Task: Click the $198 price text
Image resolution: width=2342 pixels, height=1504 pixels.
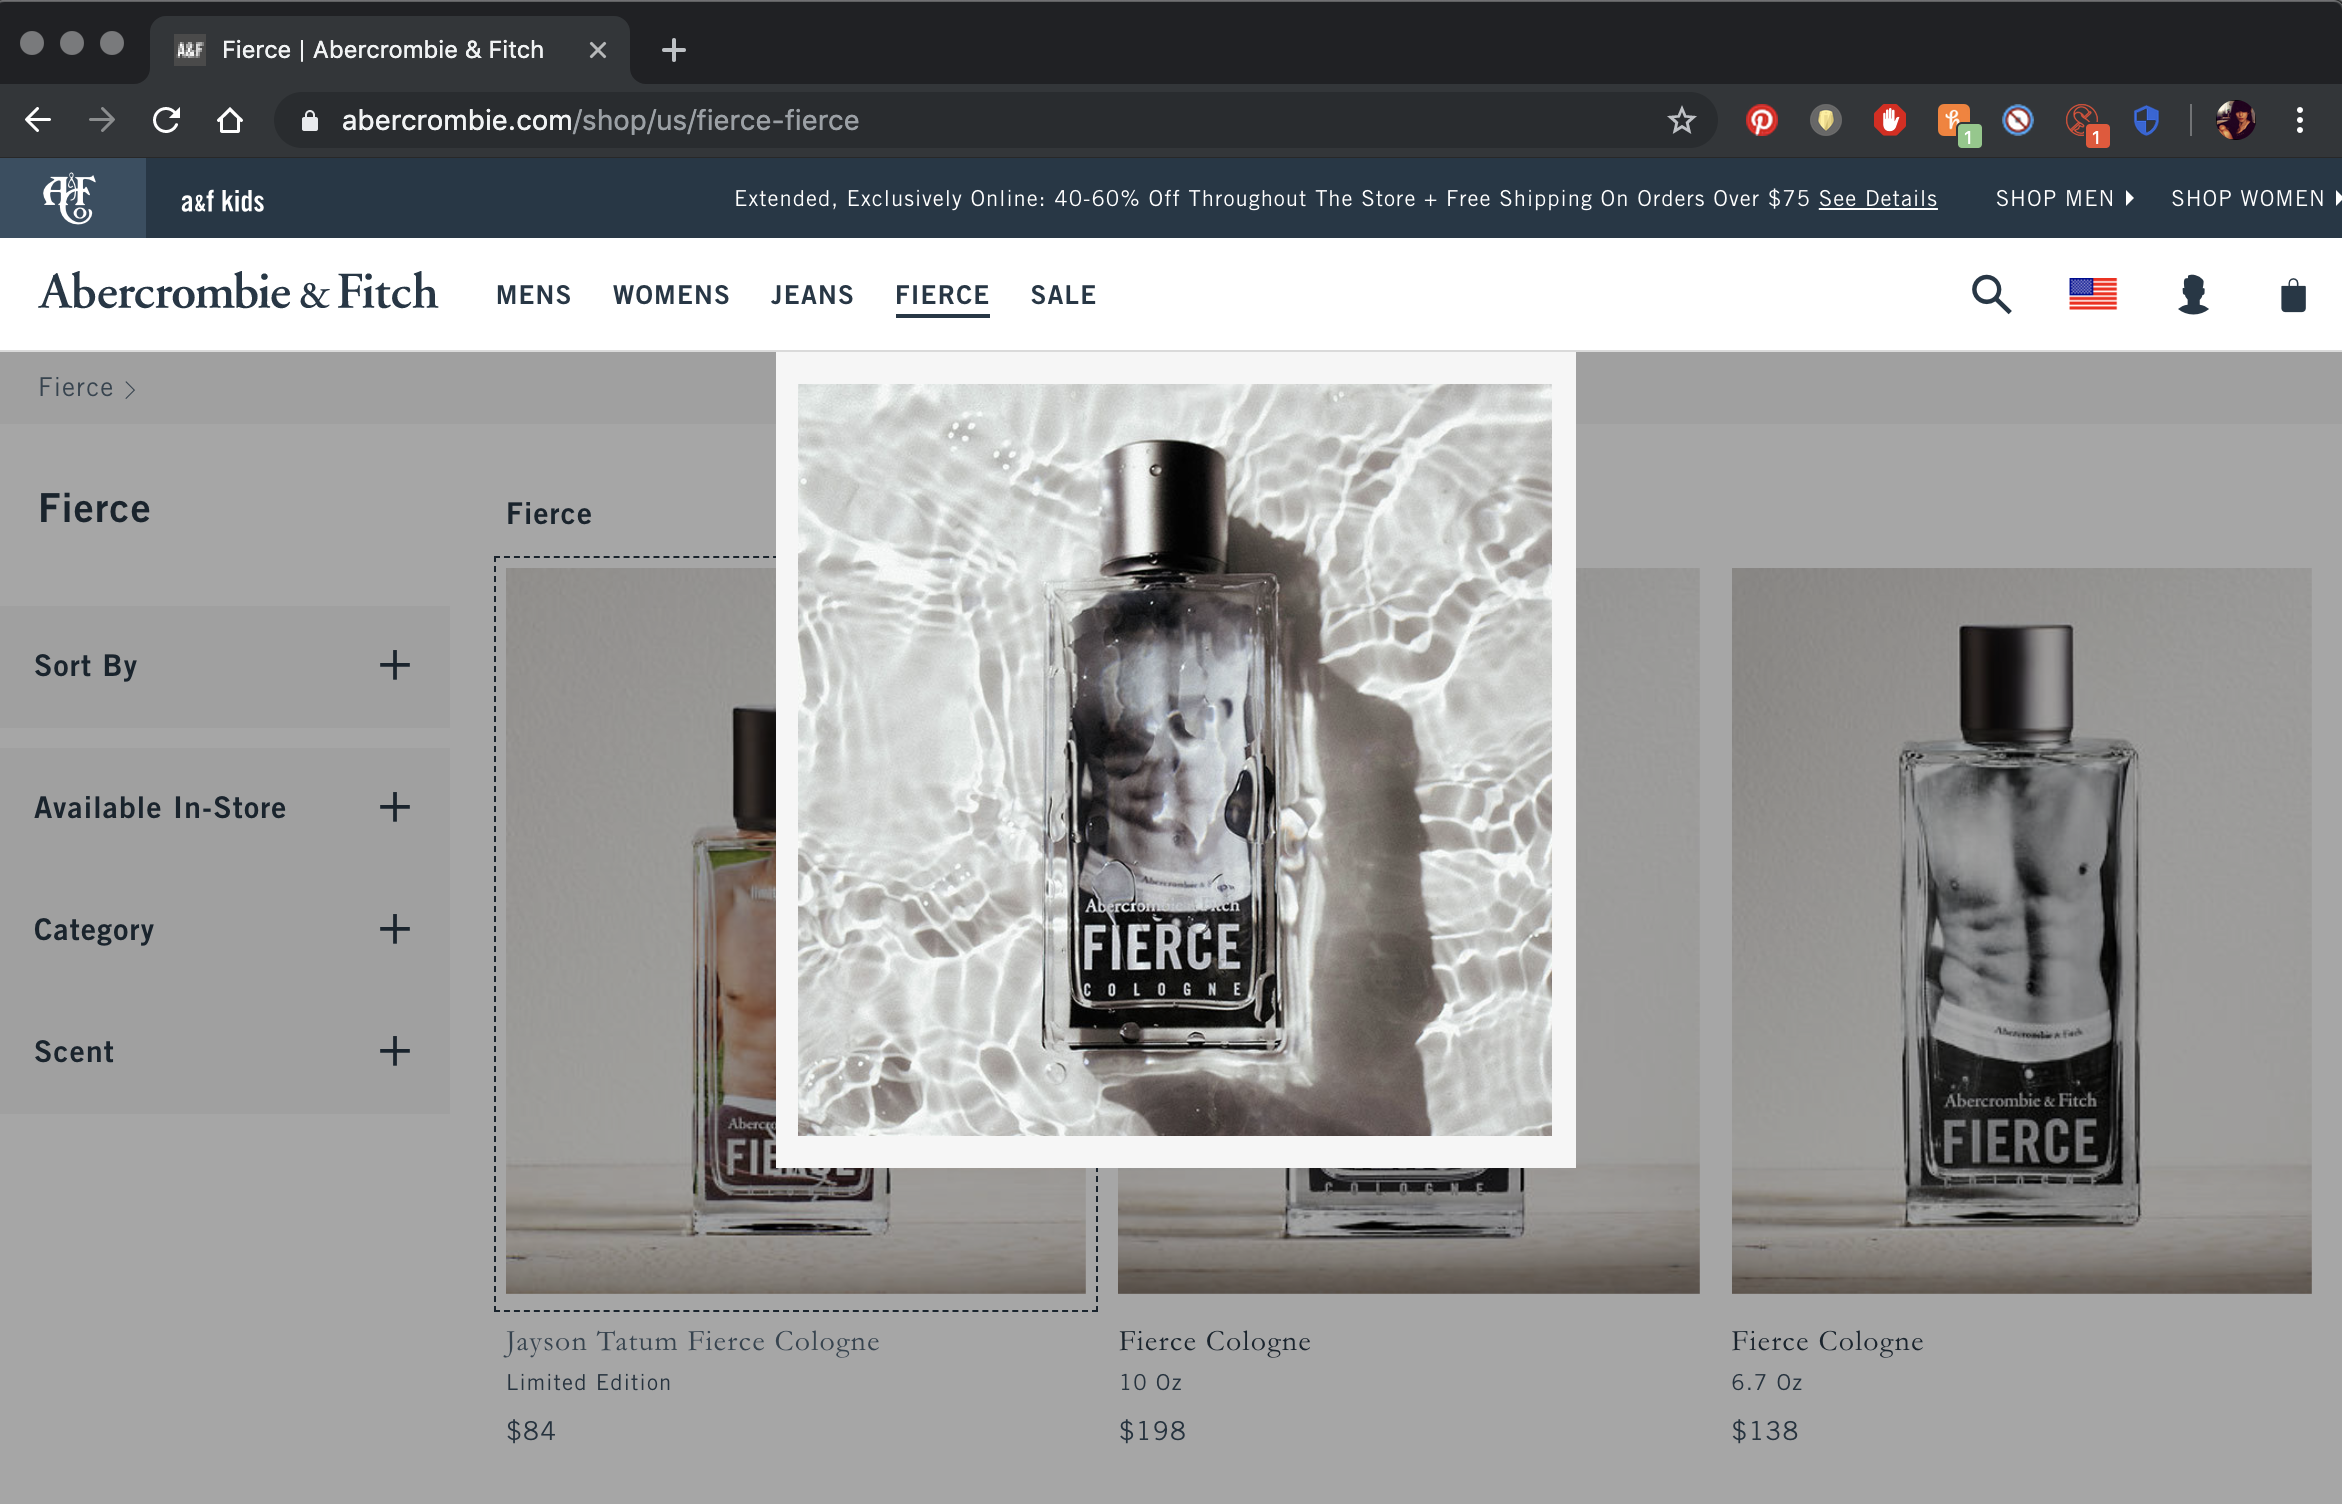Action: coord(1152,1431)
